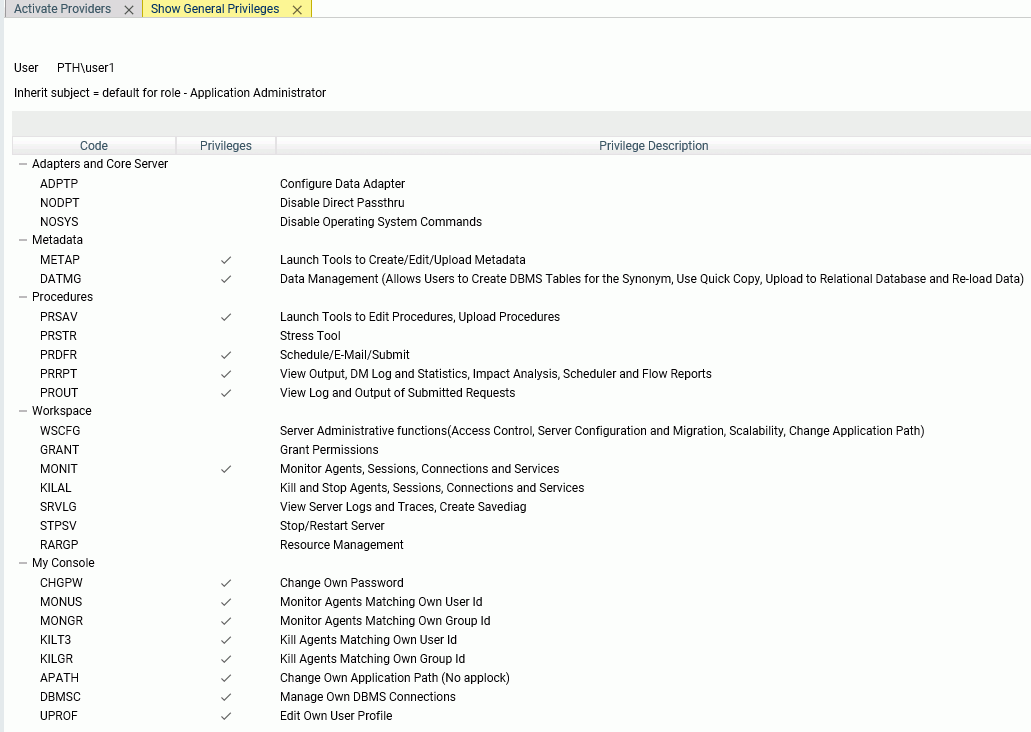Click the PRSAV privilege checkmark

(226, 318)
